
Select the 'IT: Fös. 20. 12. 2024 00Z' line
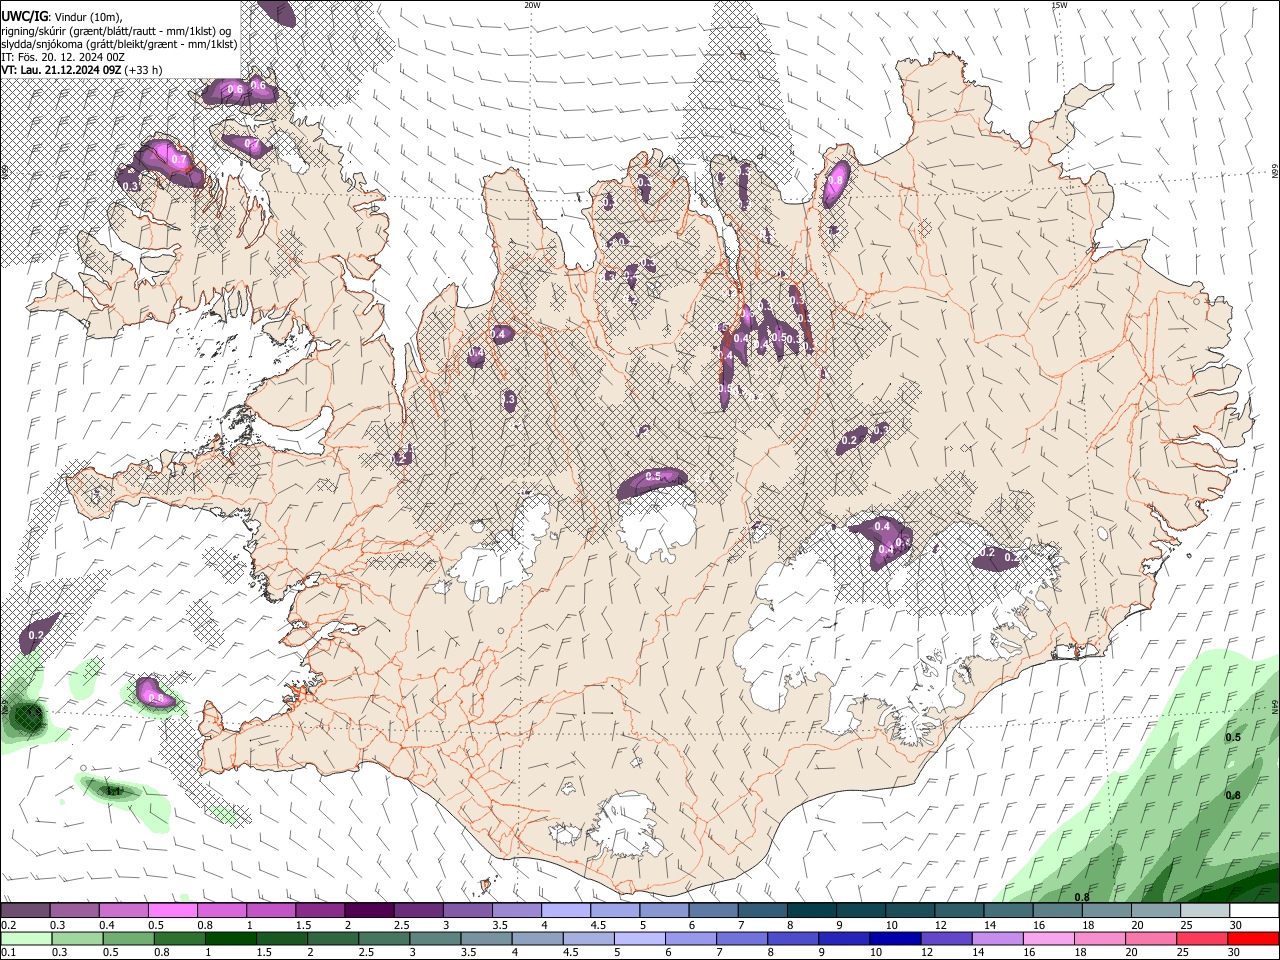[63, 57]
